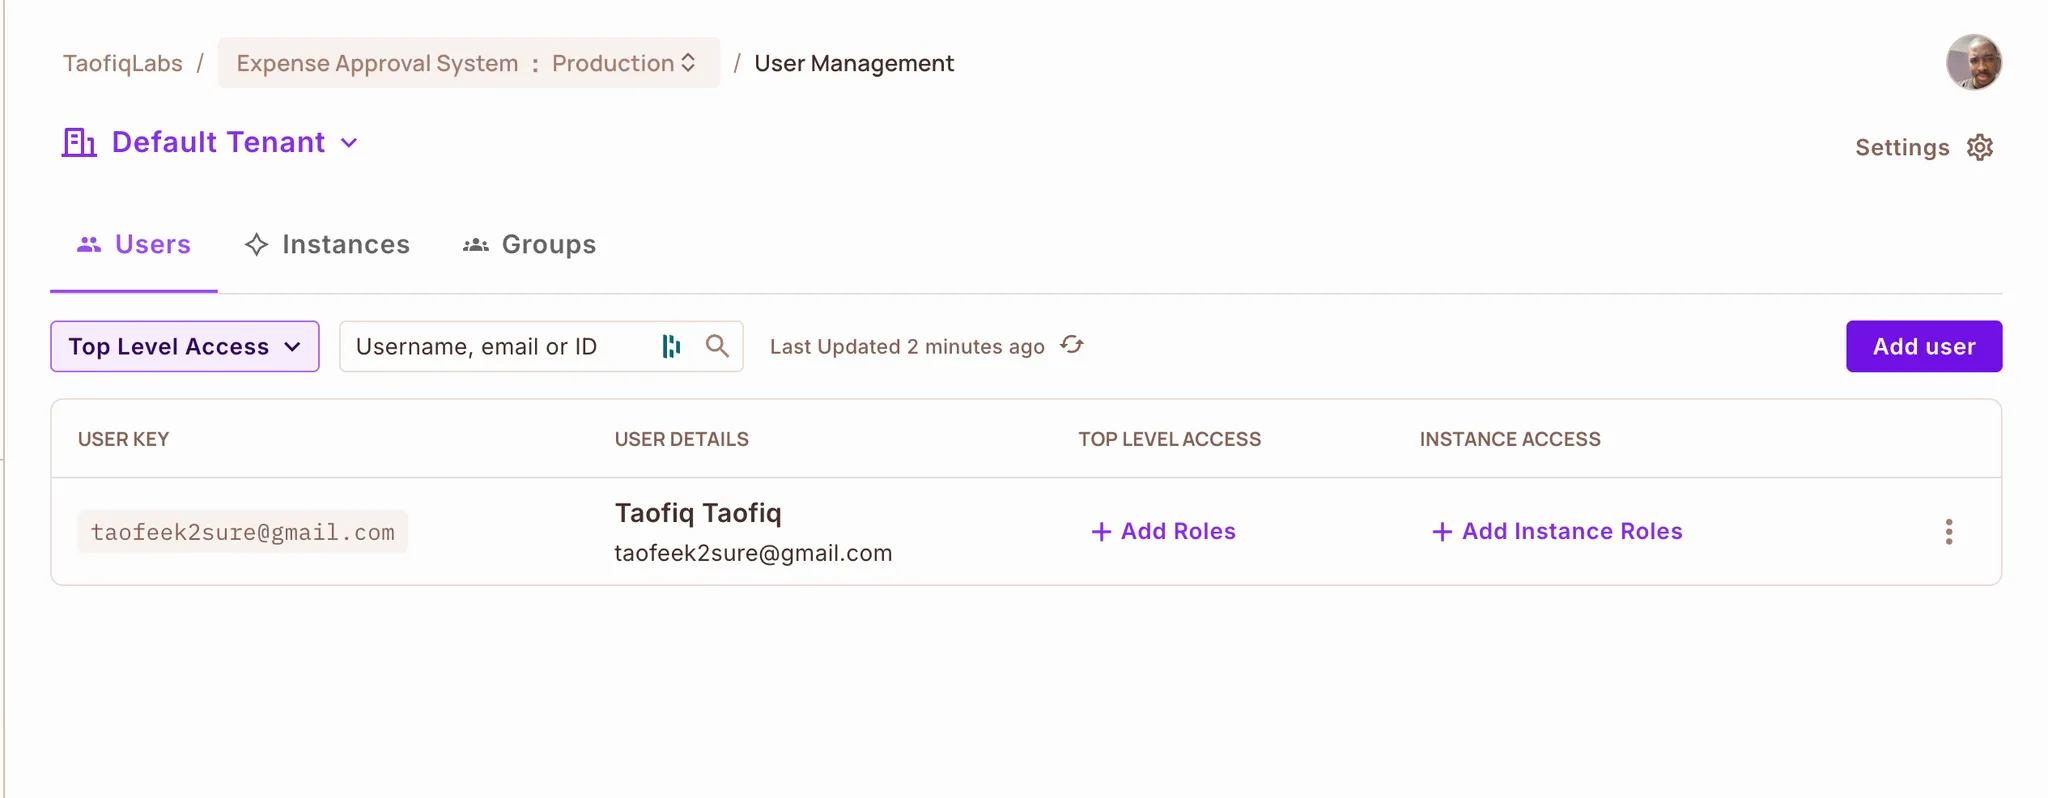
Task: Expand the Top Level Access filter dropdown
Action: (185, 347)
